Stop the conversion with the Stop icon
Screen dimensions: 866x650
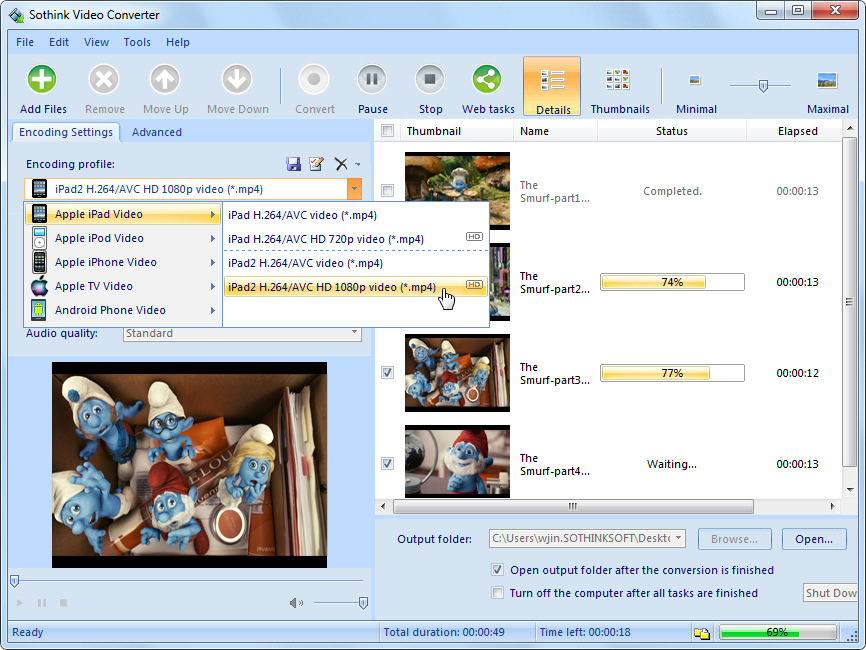[430, 80]
